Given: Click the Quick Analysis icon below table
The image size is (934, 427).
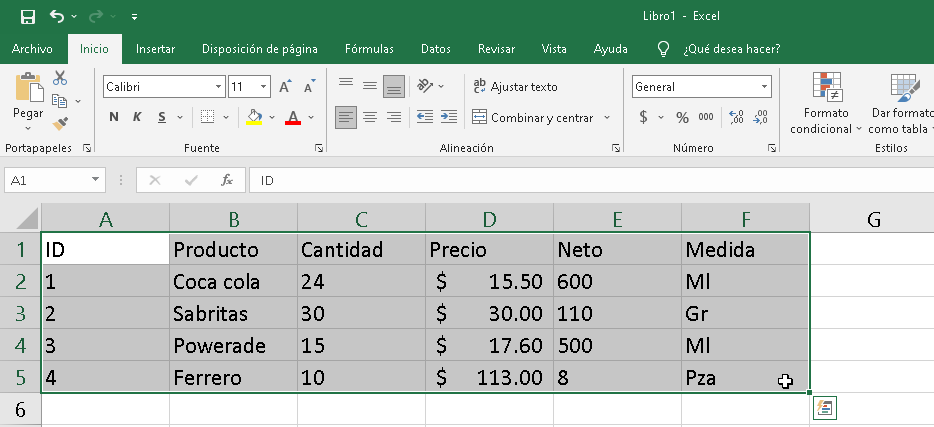Looking at the screenshot, I should point(825,408).
